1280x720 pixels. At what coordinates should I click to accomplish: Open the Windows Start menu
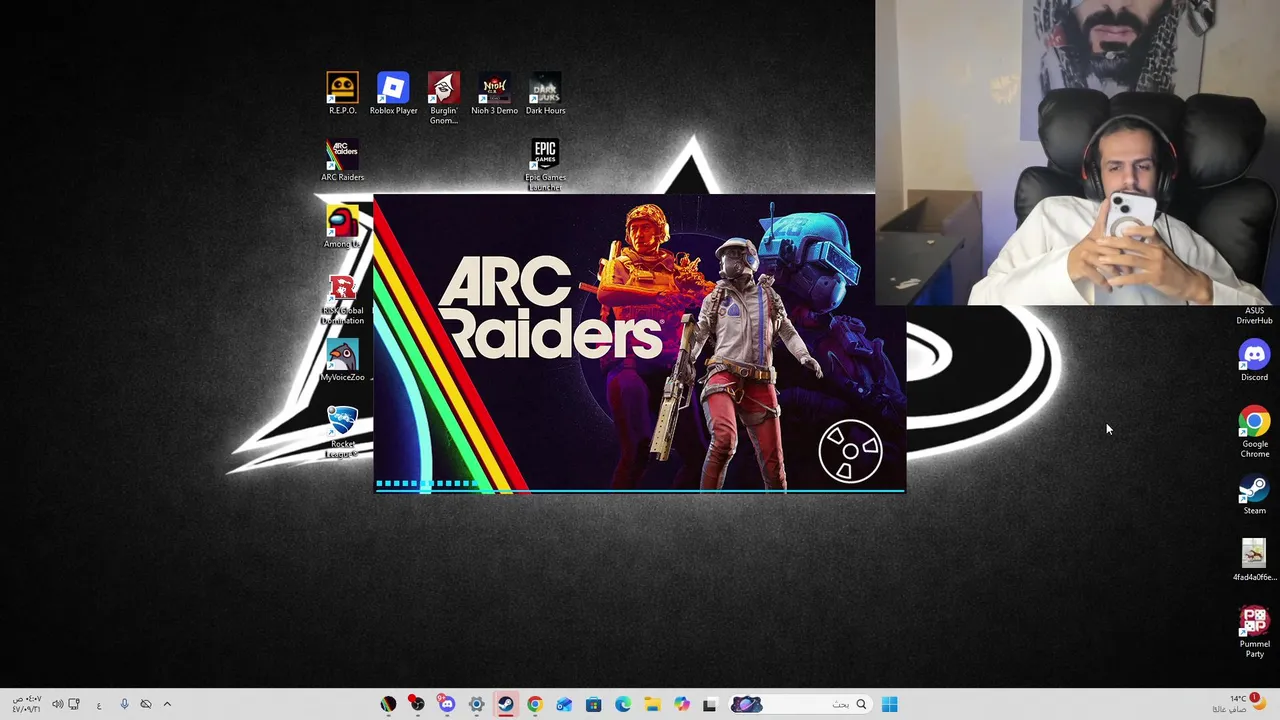coord(889,704)
